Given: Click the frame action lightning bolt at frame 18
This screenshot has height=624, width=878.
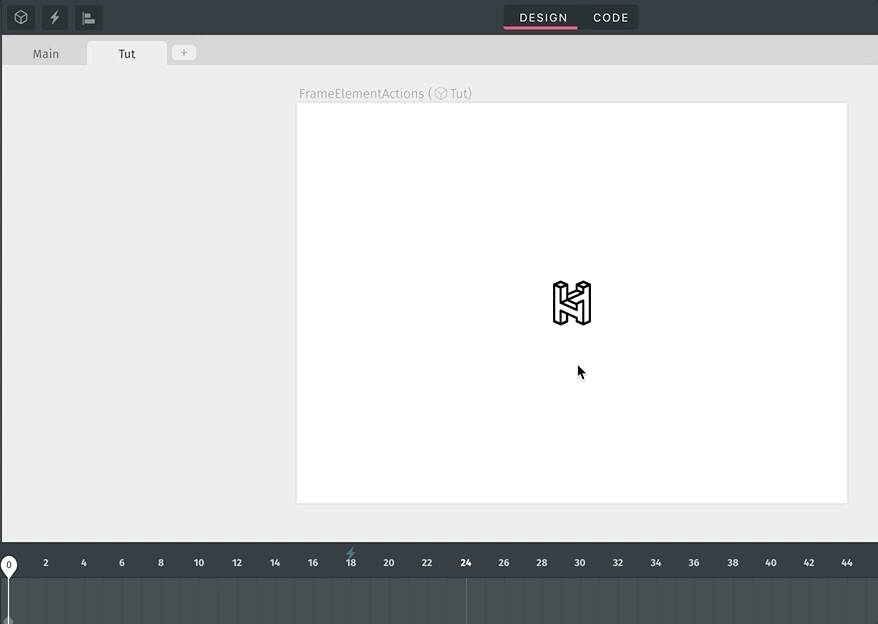Looking at the screenshot, I should click(x=351, y=553).
